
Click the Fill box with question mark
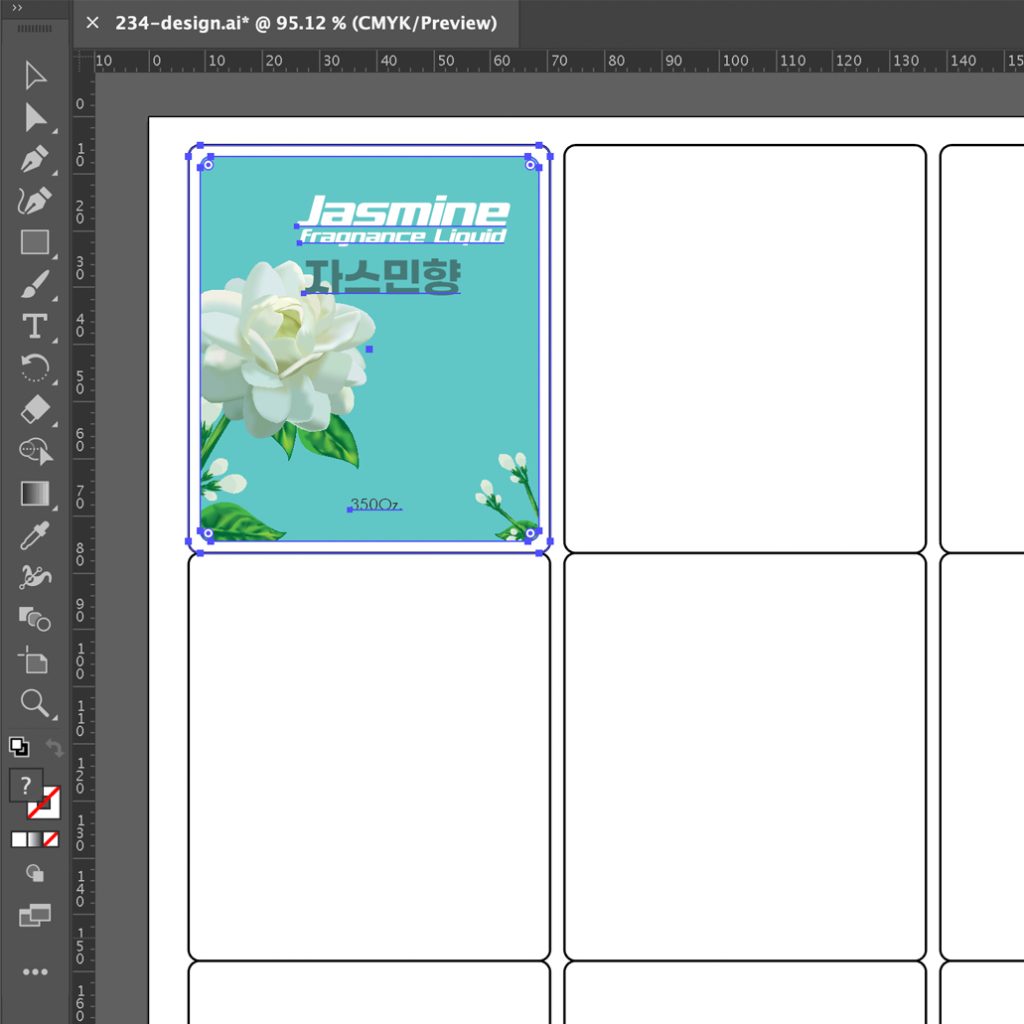25,785
